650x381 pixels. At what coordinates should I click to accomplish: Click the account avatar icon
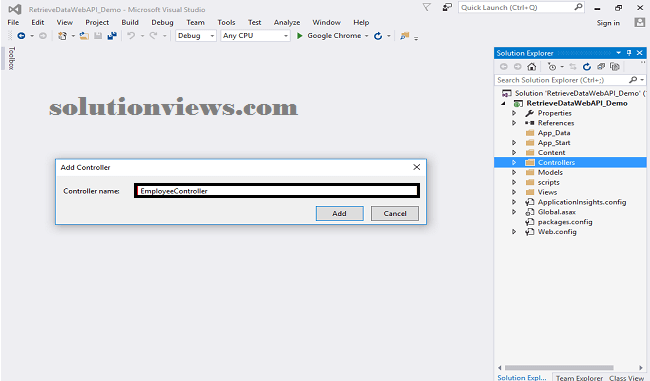pyautogui.click(x=640, y=22)
